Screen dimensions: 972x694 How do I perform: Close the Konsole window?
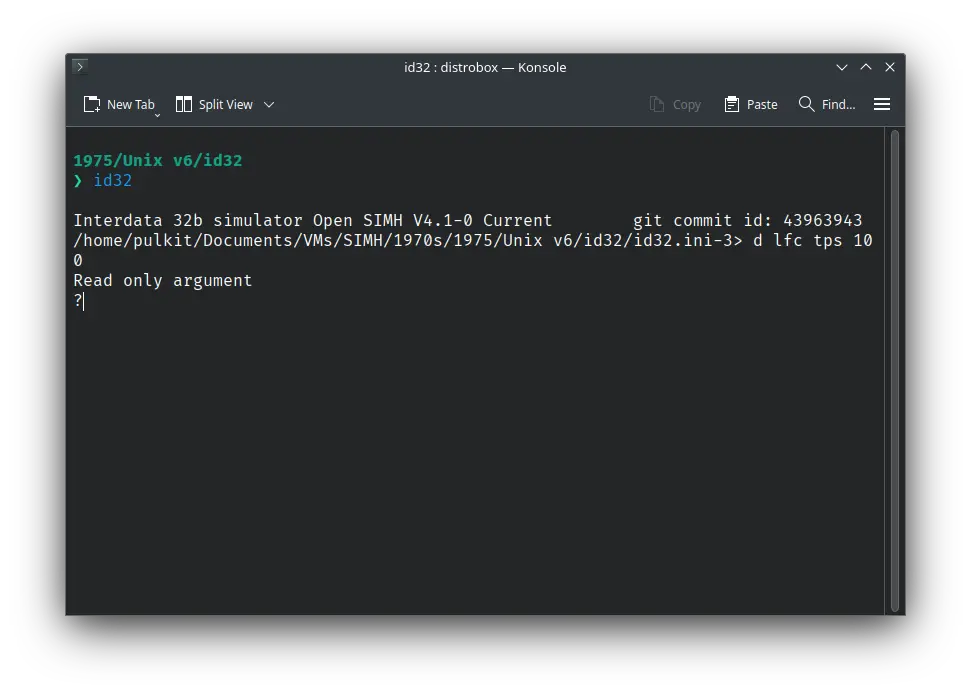tap(889, 67)
